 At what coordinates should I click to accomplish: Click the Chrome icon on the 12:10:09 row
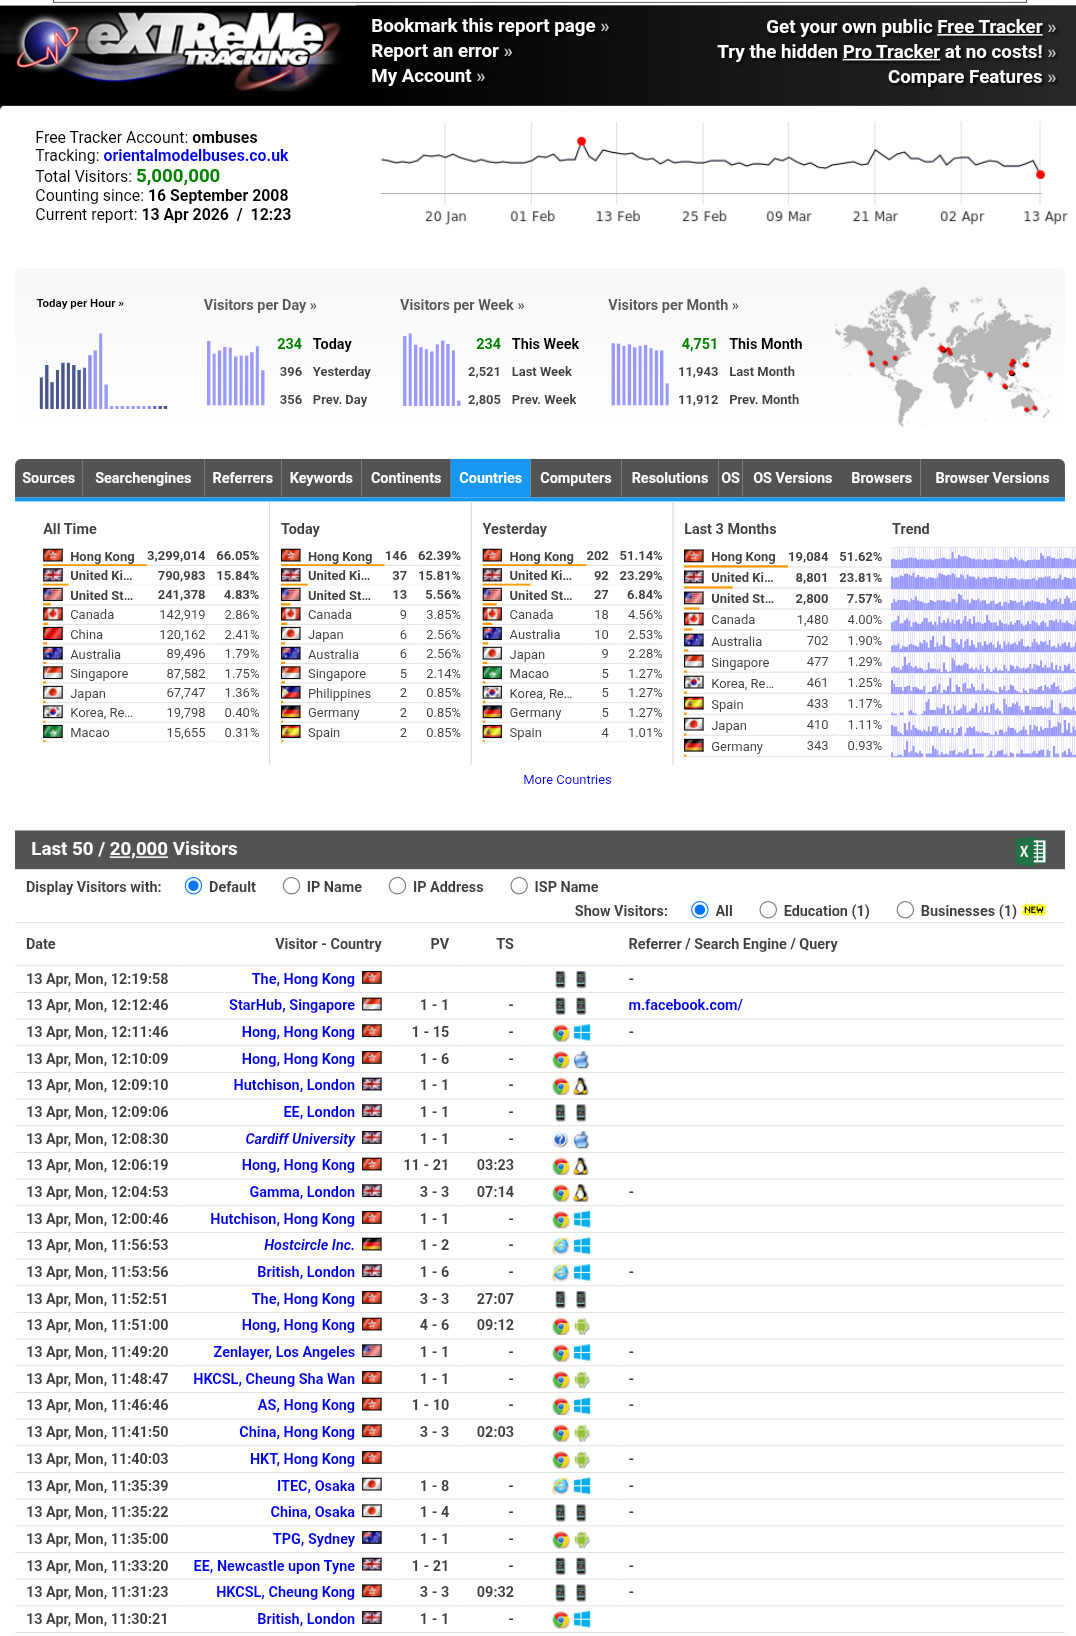tap(561, 1059)
